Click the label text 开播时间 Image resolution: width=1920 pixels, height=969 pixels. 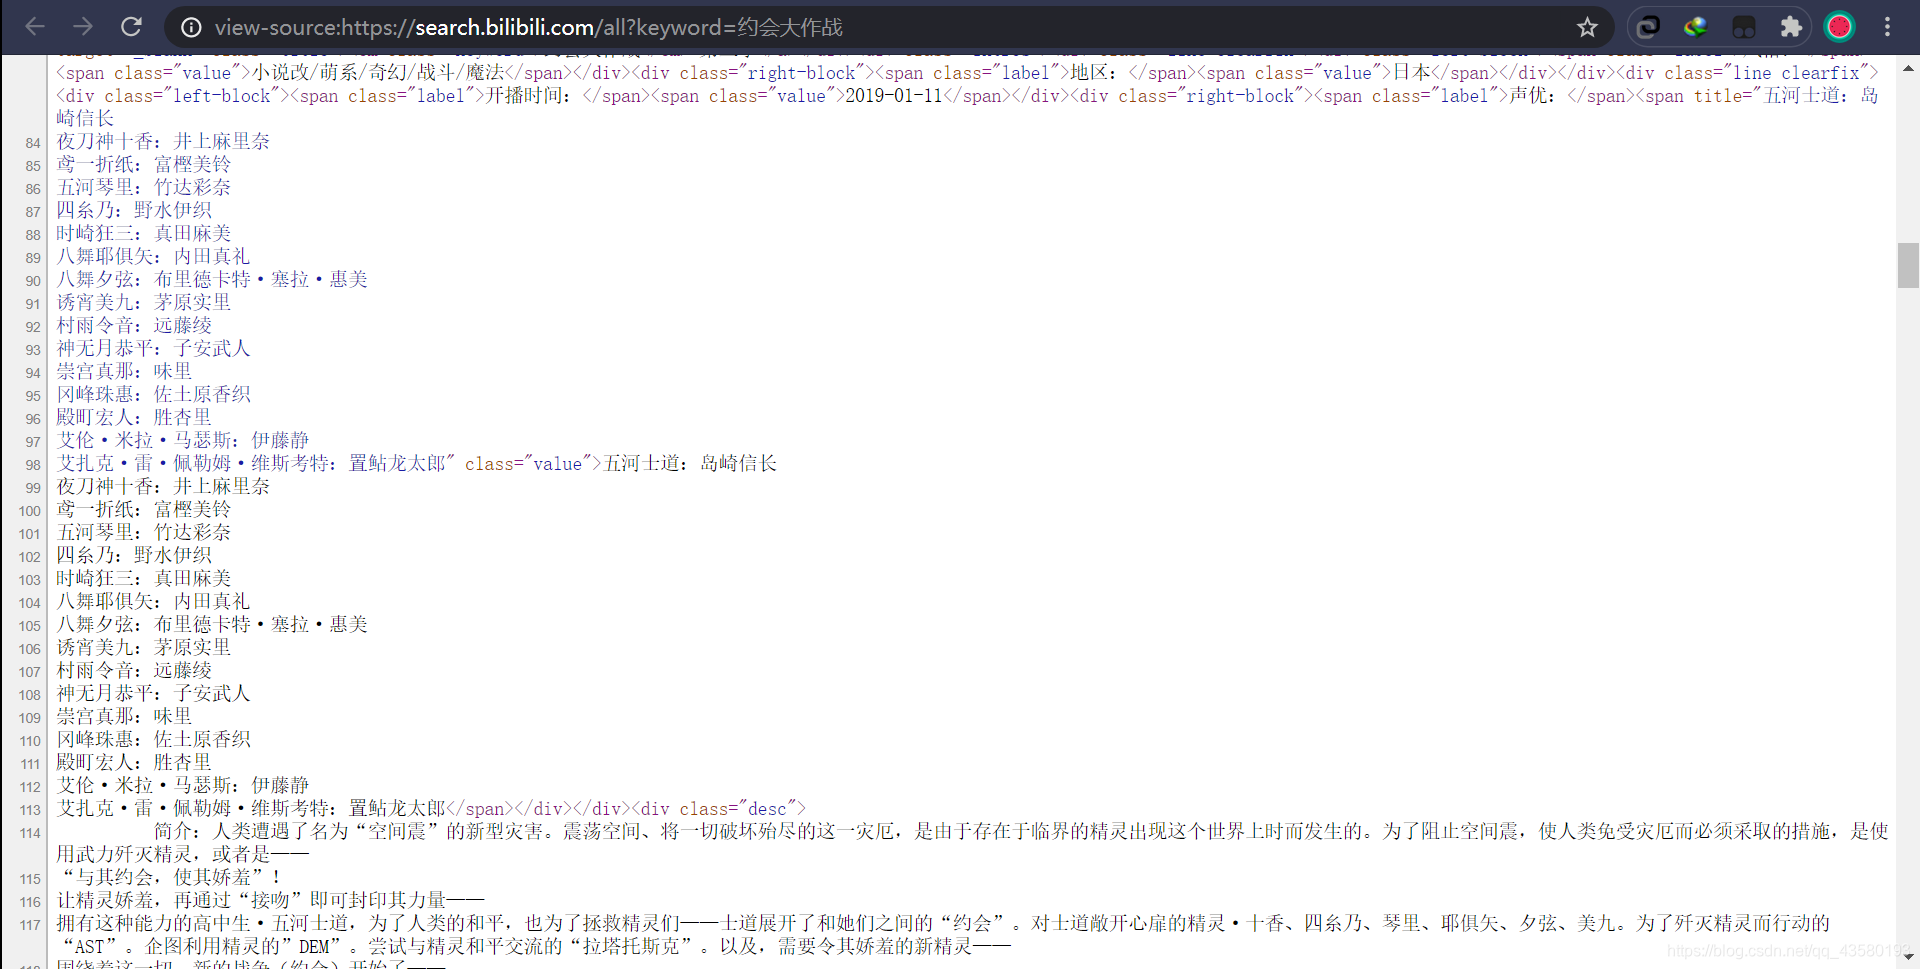click(524, 96)
